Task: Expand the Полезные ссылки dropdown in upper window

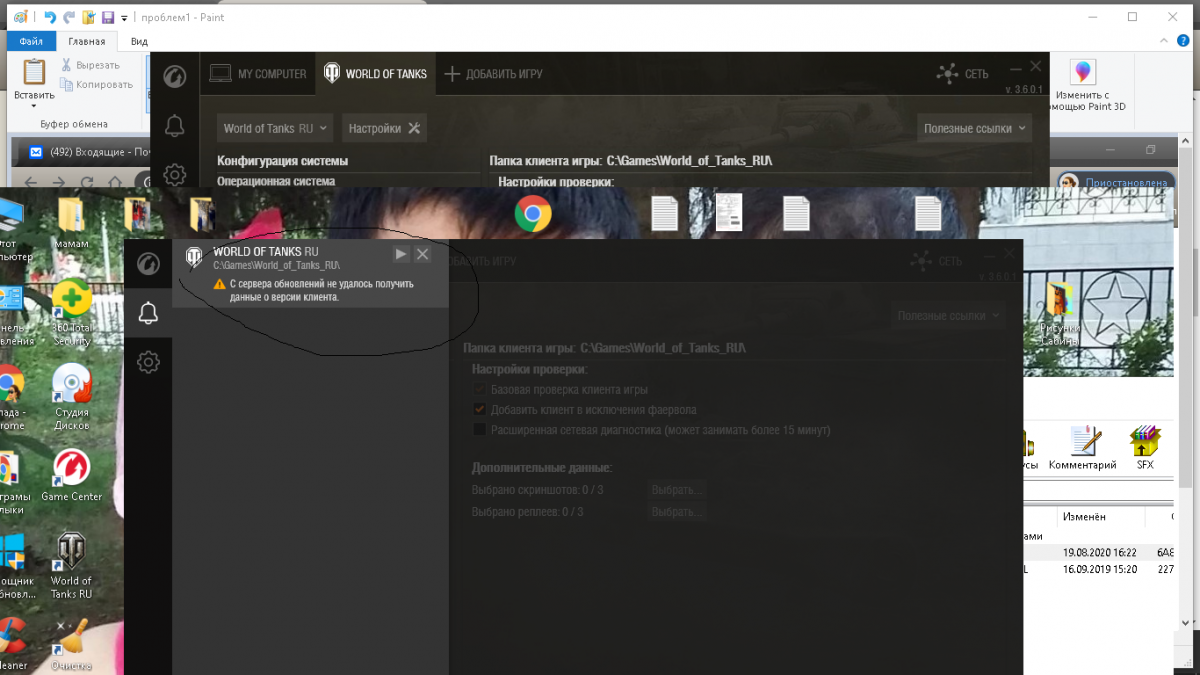Action: pyautogui.click(x=975, y=128)
